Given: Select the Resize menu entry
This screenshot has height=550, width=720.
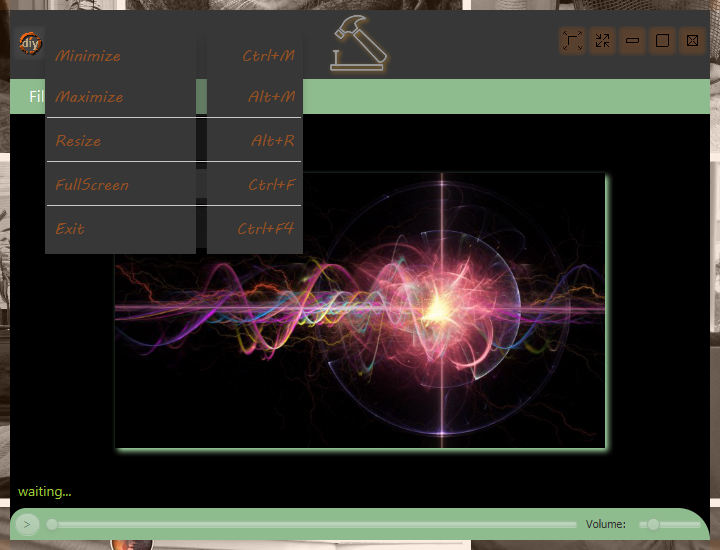Looking at the screenshot, I should (174, 140).
